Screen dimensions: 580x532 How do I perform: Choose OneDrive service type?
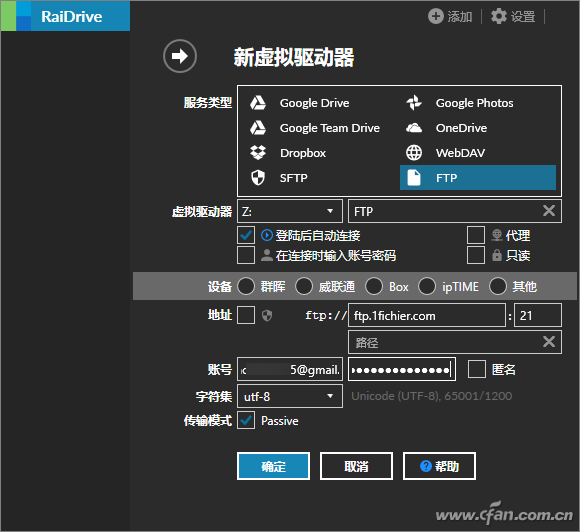(478, 128)
